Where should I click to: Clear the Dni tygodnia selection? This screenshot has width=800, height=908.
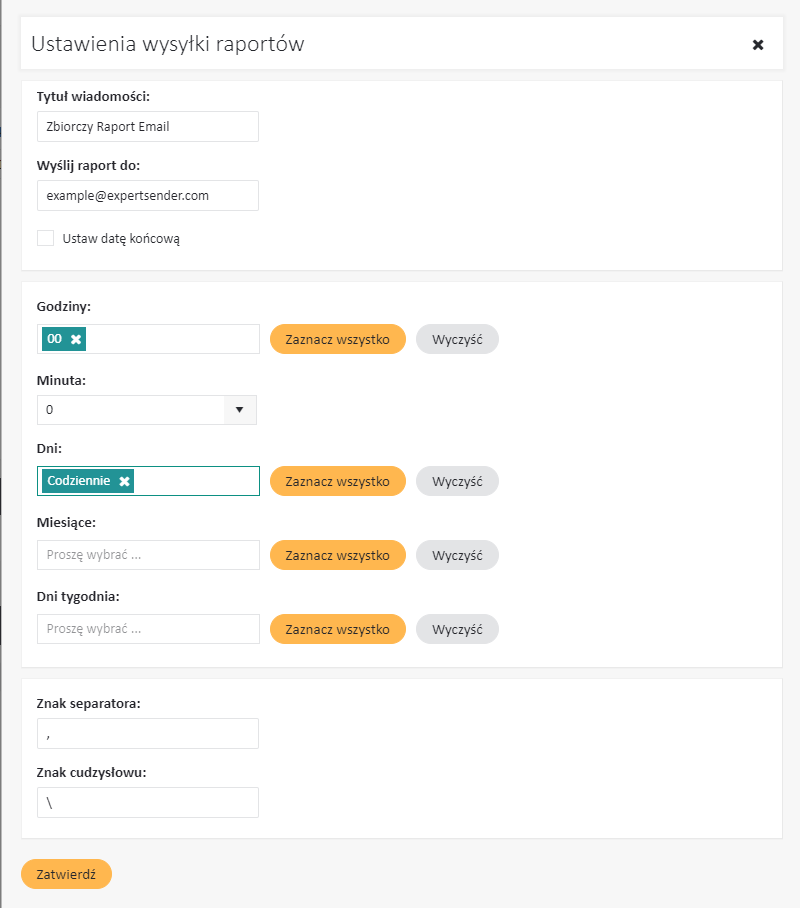click(457, 629)
